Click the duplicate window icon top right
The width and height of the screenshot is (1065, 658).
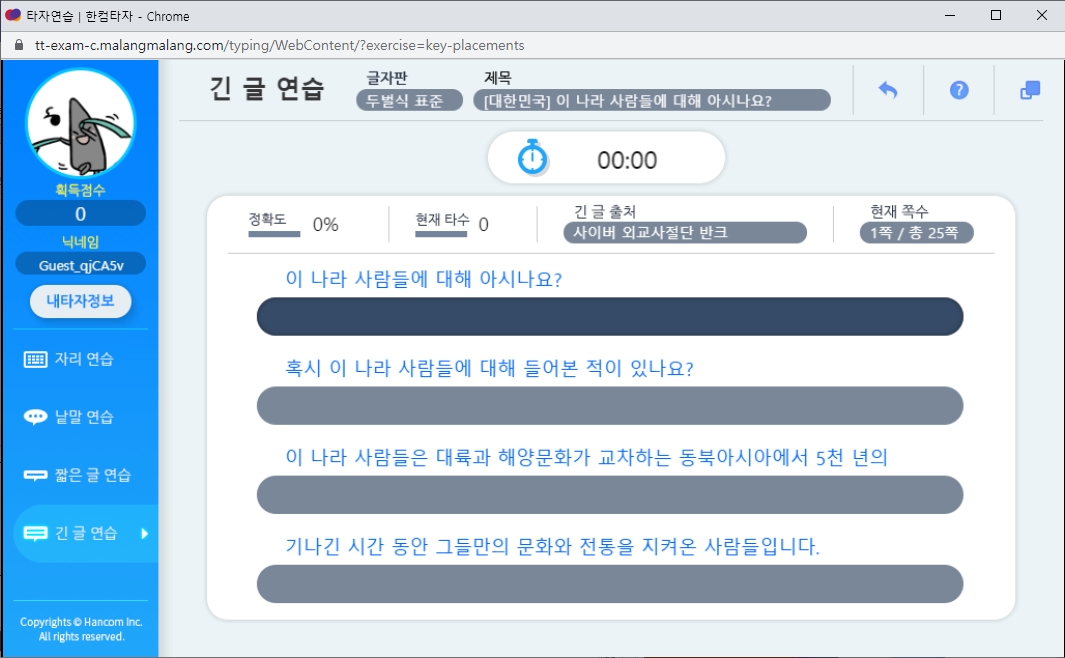pyautogui.click(x=1029, y=89)
